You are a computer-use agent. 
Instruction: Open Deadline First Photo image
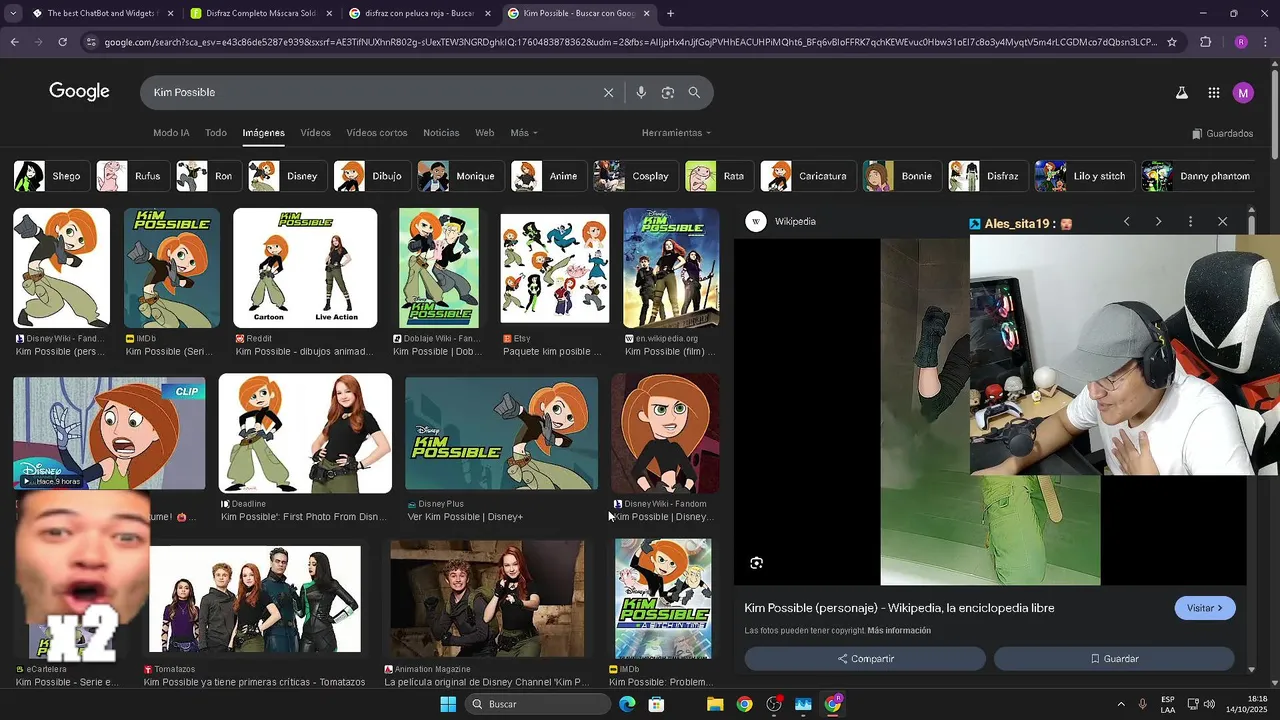(x=305, y=433)
